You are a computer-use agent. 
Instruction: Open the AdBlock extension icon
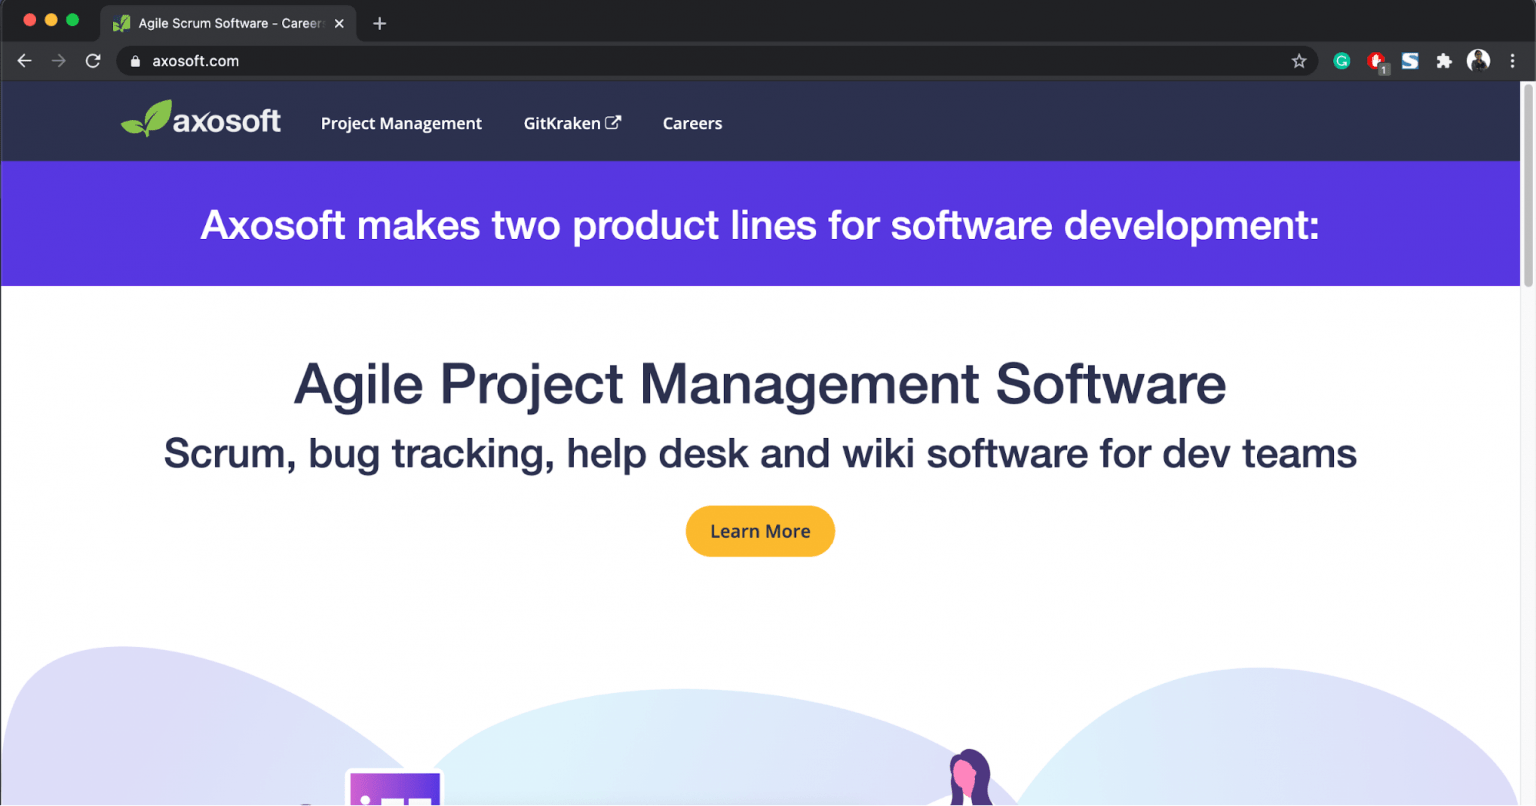pyautogui.click(x=1376, y=61)
